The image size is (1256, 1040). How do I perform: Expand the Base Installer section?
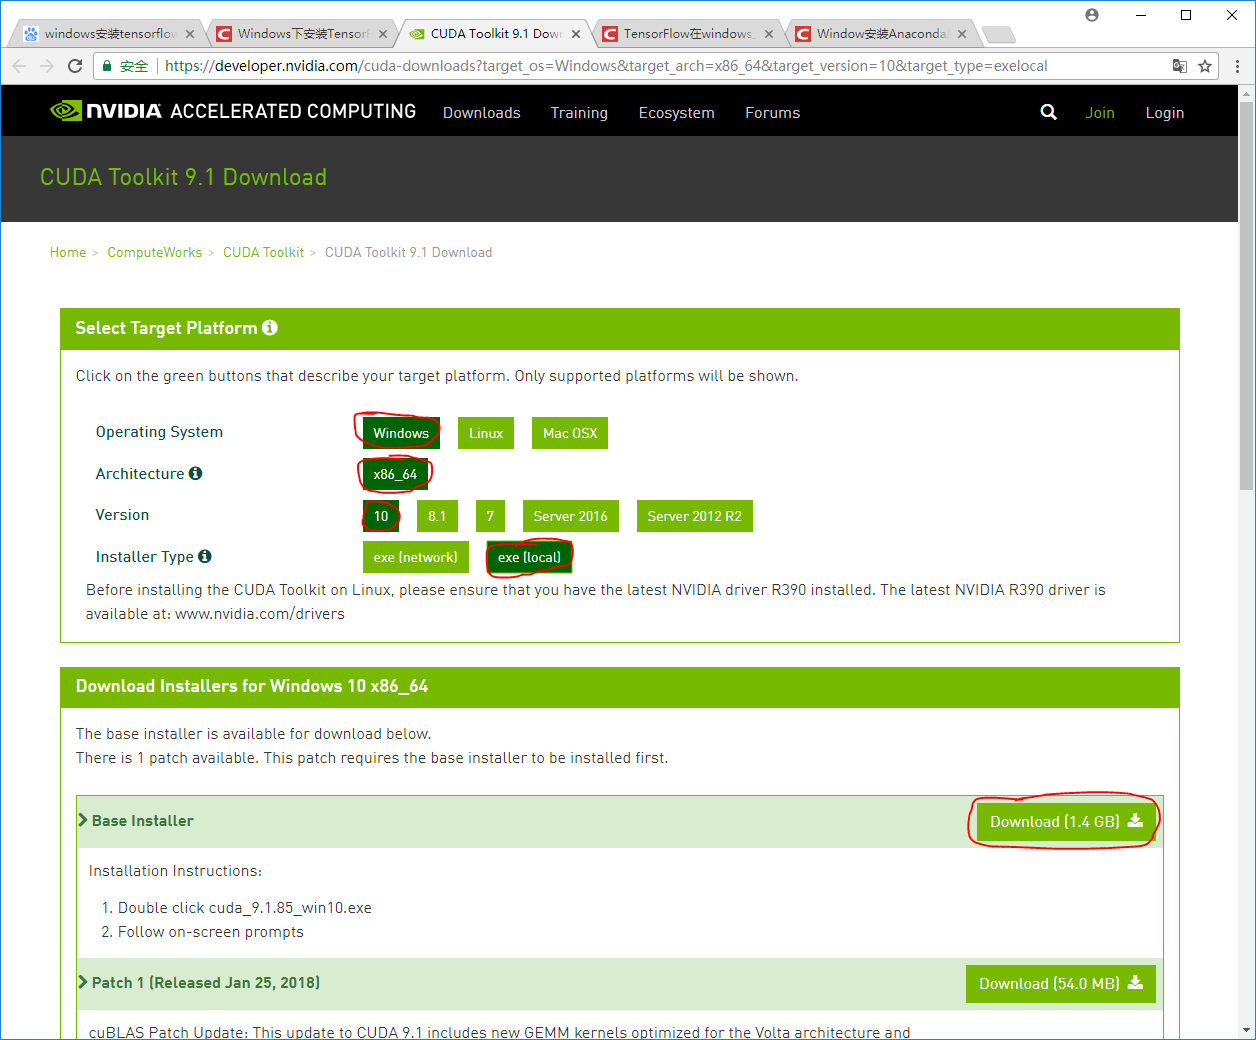click(x=136, y=820)
